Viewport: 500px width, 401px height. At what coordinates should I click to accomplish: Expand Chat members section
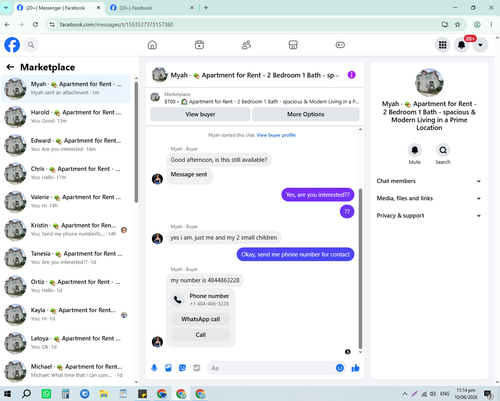pyautogui.click(x=429, y=181)
